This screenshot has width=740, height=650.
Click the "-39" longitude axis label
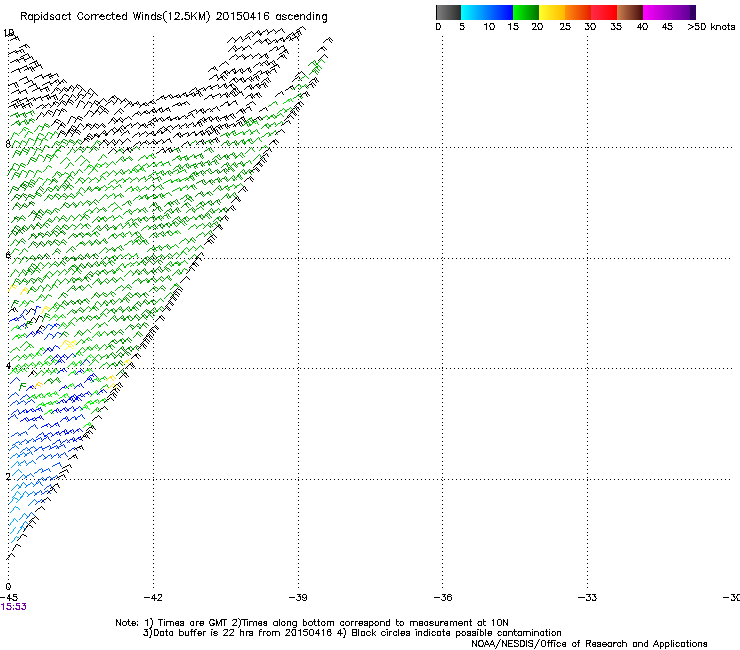(298, 598)
